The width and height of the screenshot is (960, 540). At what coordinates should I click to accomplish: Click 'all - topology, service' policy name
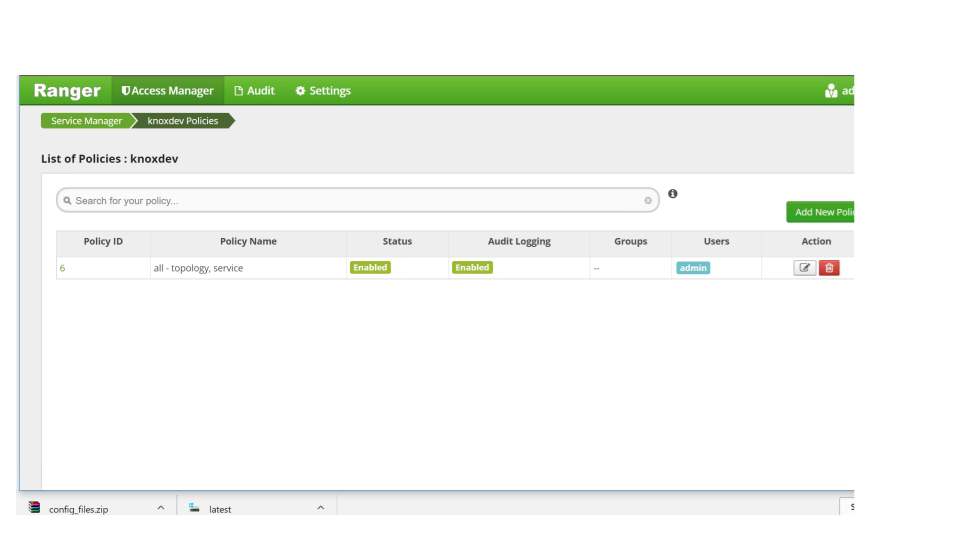pyautogui.click(x=198, y=268)
